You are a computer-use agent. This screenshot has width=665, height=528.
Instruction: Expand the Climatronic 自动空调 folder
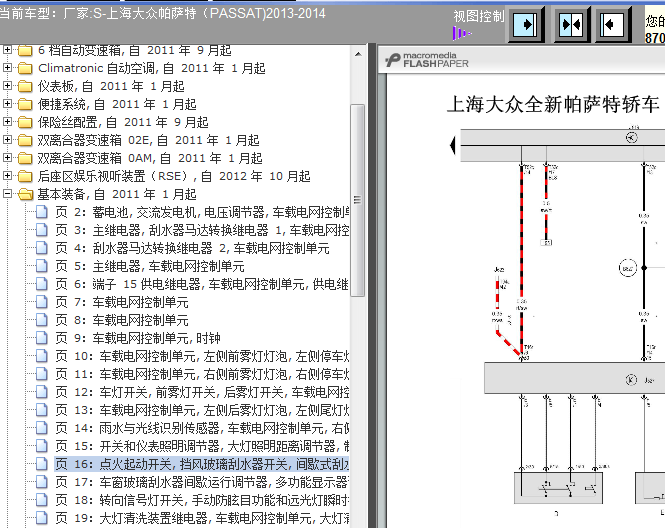point(7,68)
